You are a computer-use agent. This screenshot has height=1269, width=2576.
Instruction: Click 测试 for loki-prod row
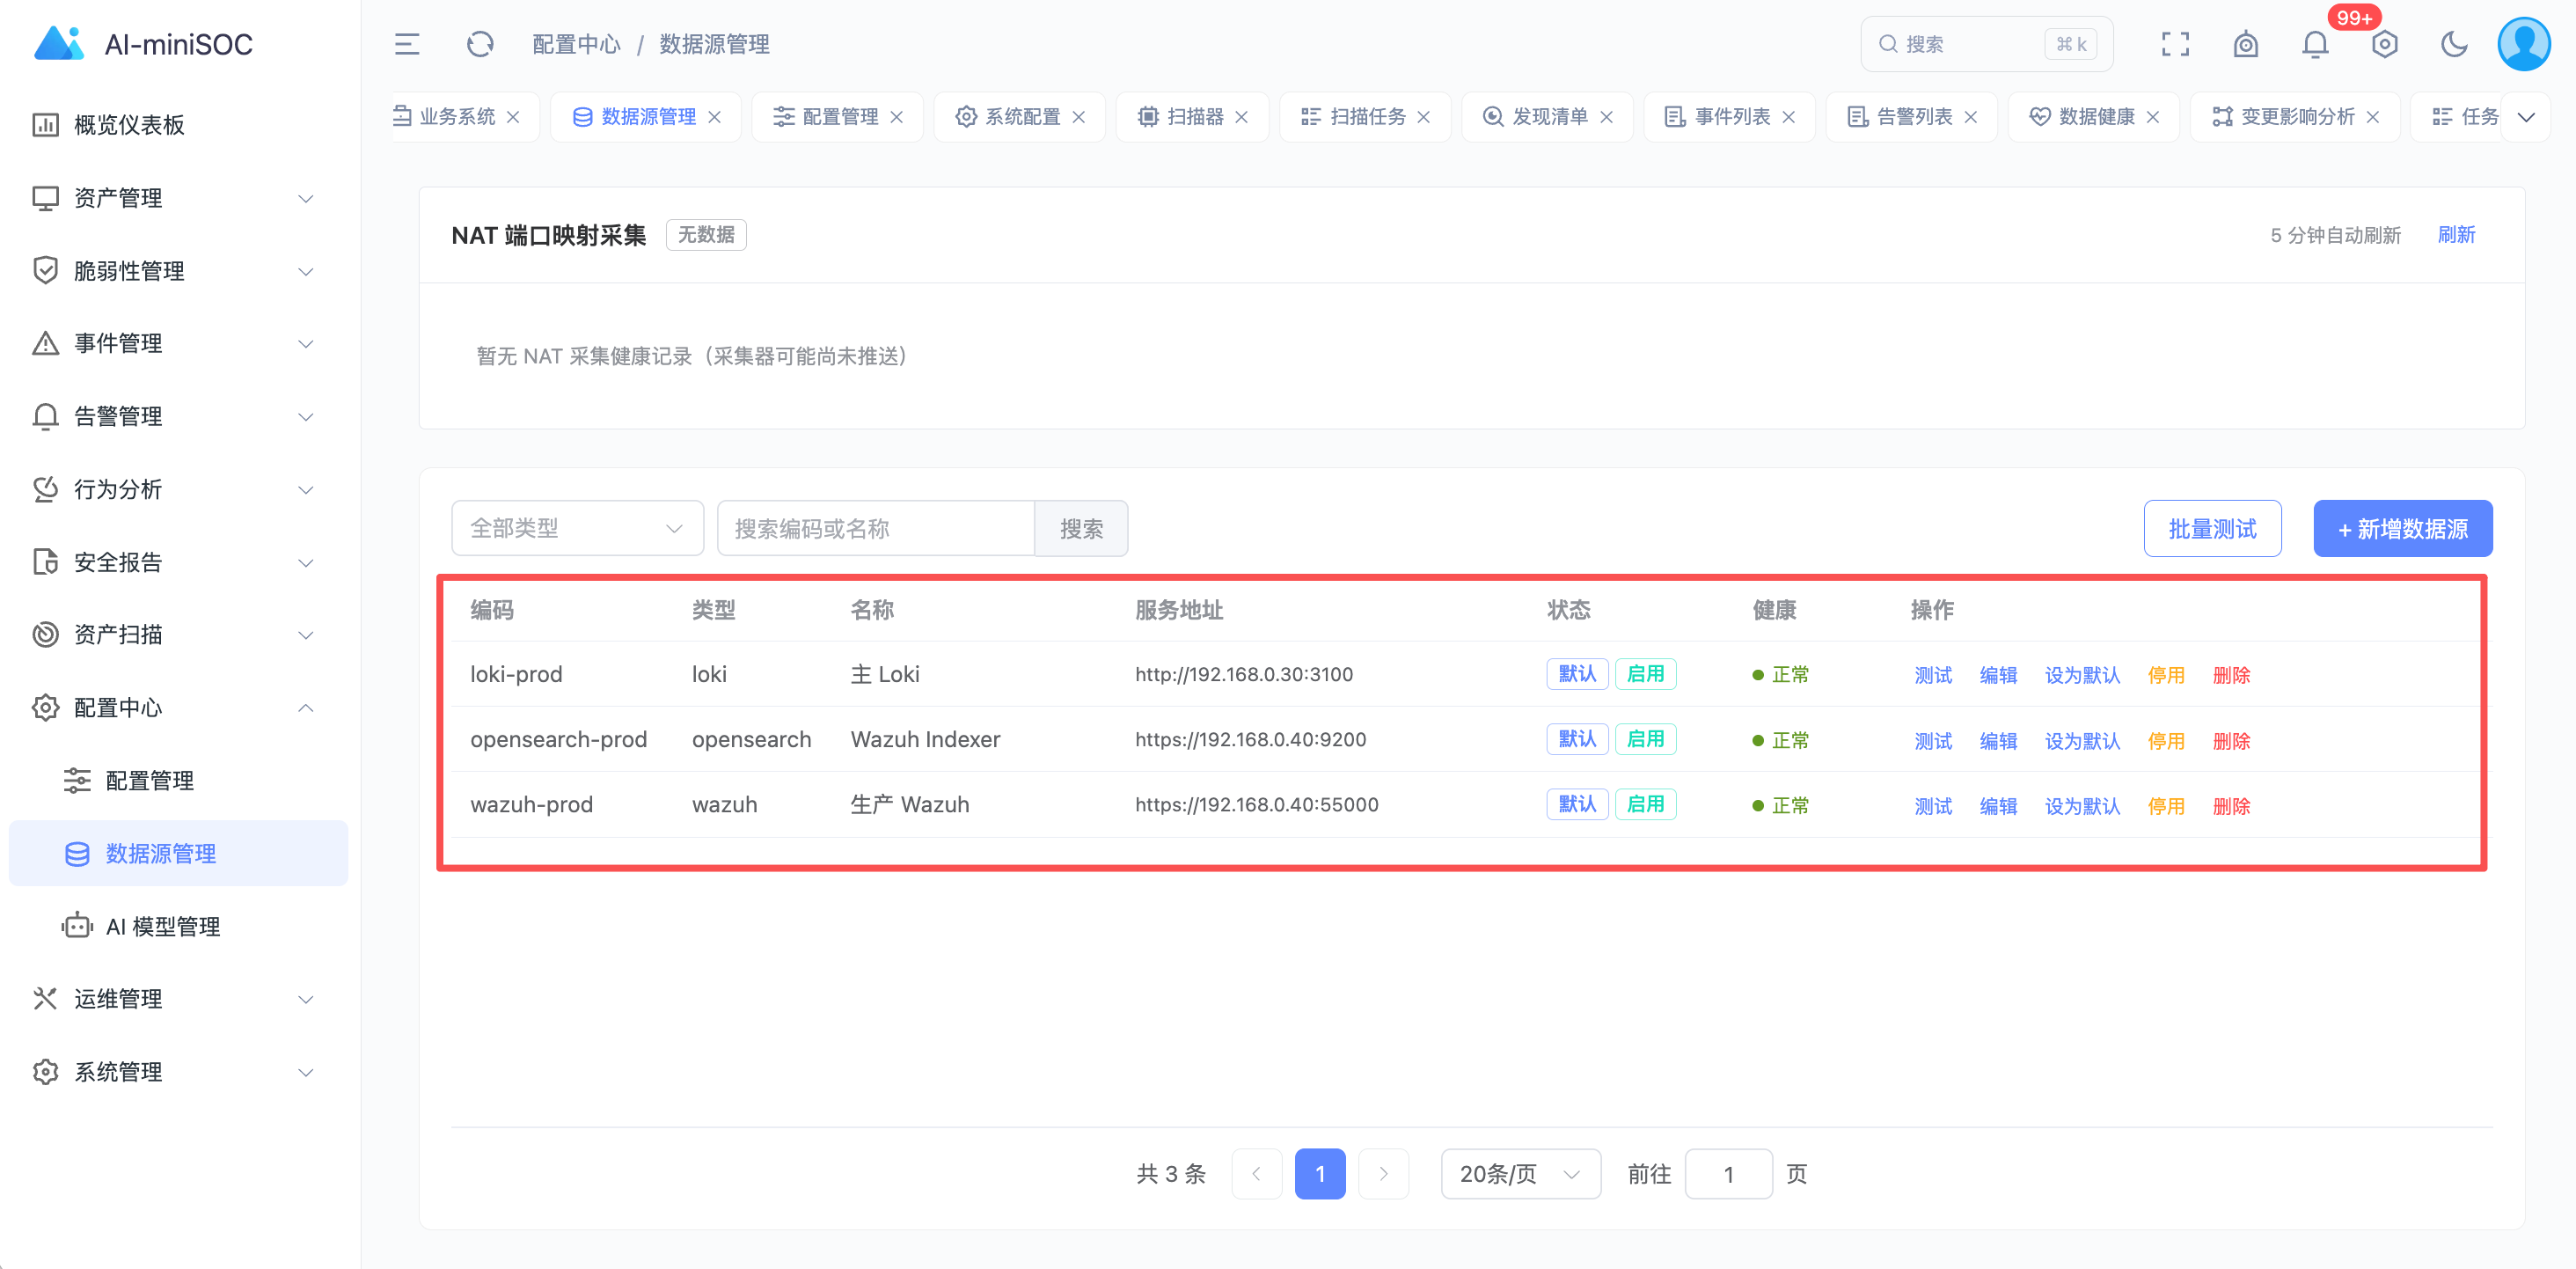[x=1933, y=675]
